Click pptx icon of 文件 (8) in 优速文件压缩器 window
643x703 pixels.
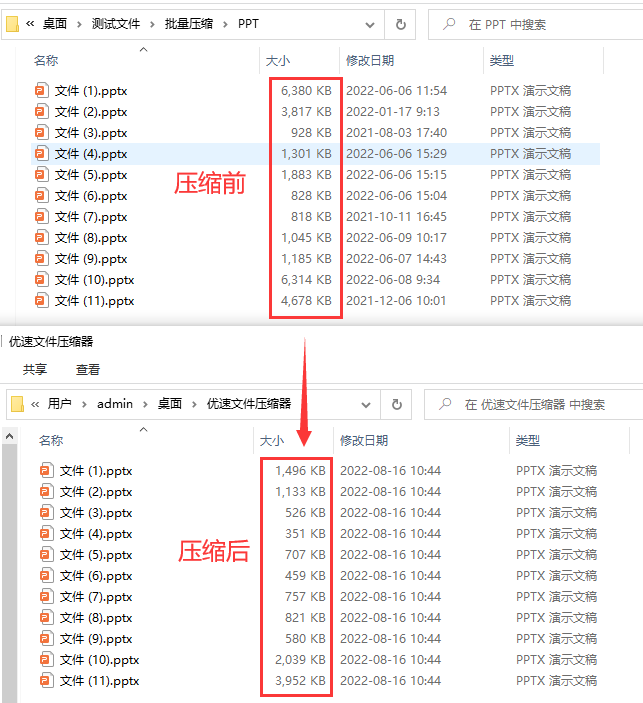tap(47, 618)
